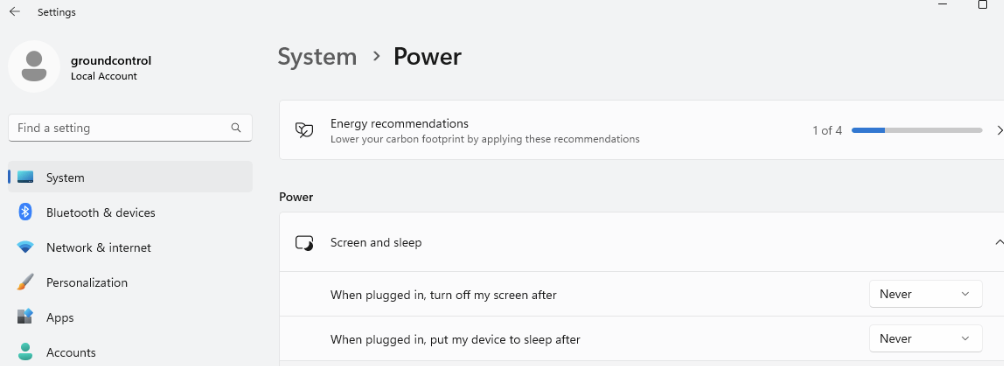Viewport: 1004px width, 366px height.
Task: Click the back arrow in Settings
Action: pos(14,12)
